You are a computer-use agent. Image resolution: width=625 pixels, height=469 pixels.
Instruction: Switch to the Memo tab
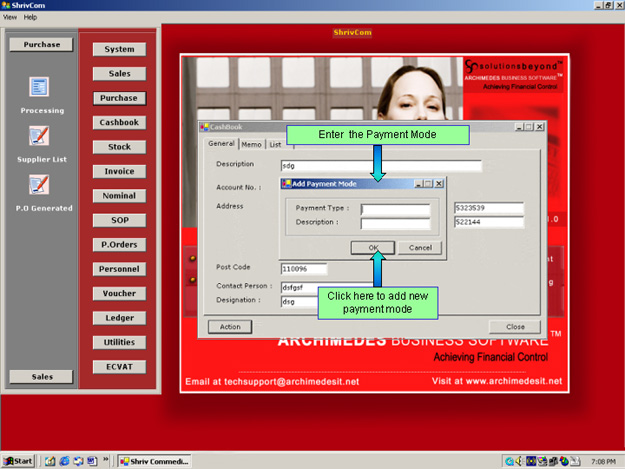[251, 144]
